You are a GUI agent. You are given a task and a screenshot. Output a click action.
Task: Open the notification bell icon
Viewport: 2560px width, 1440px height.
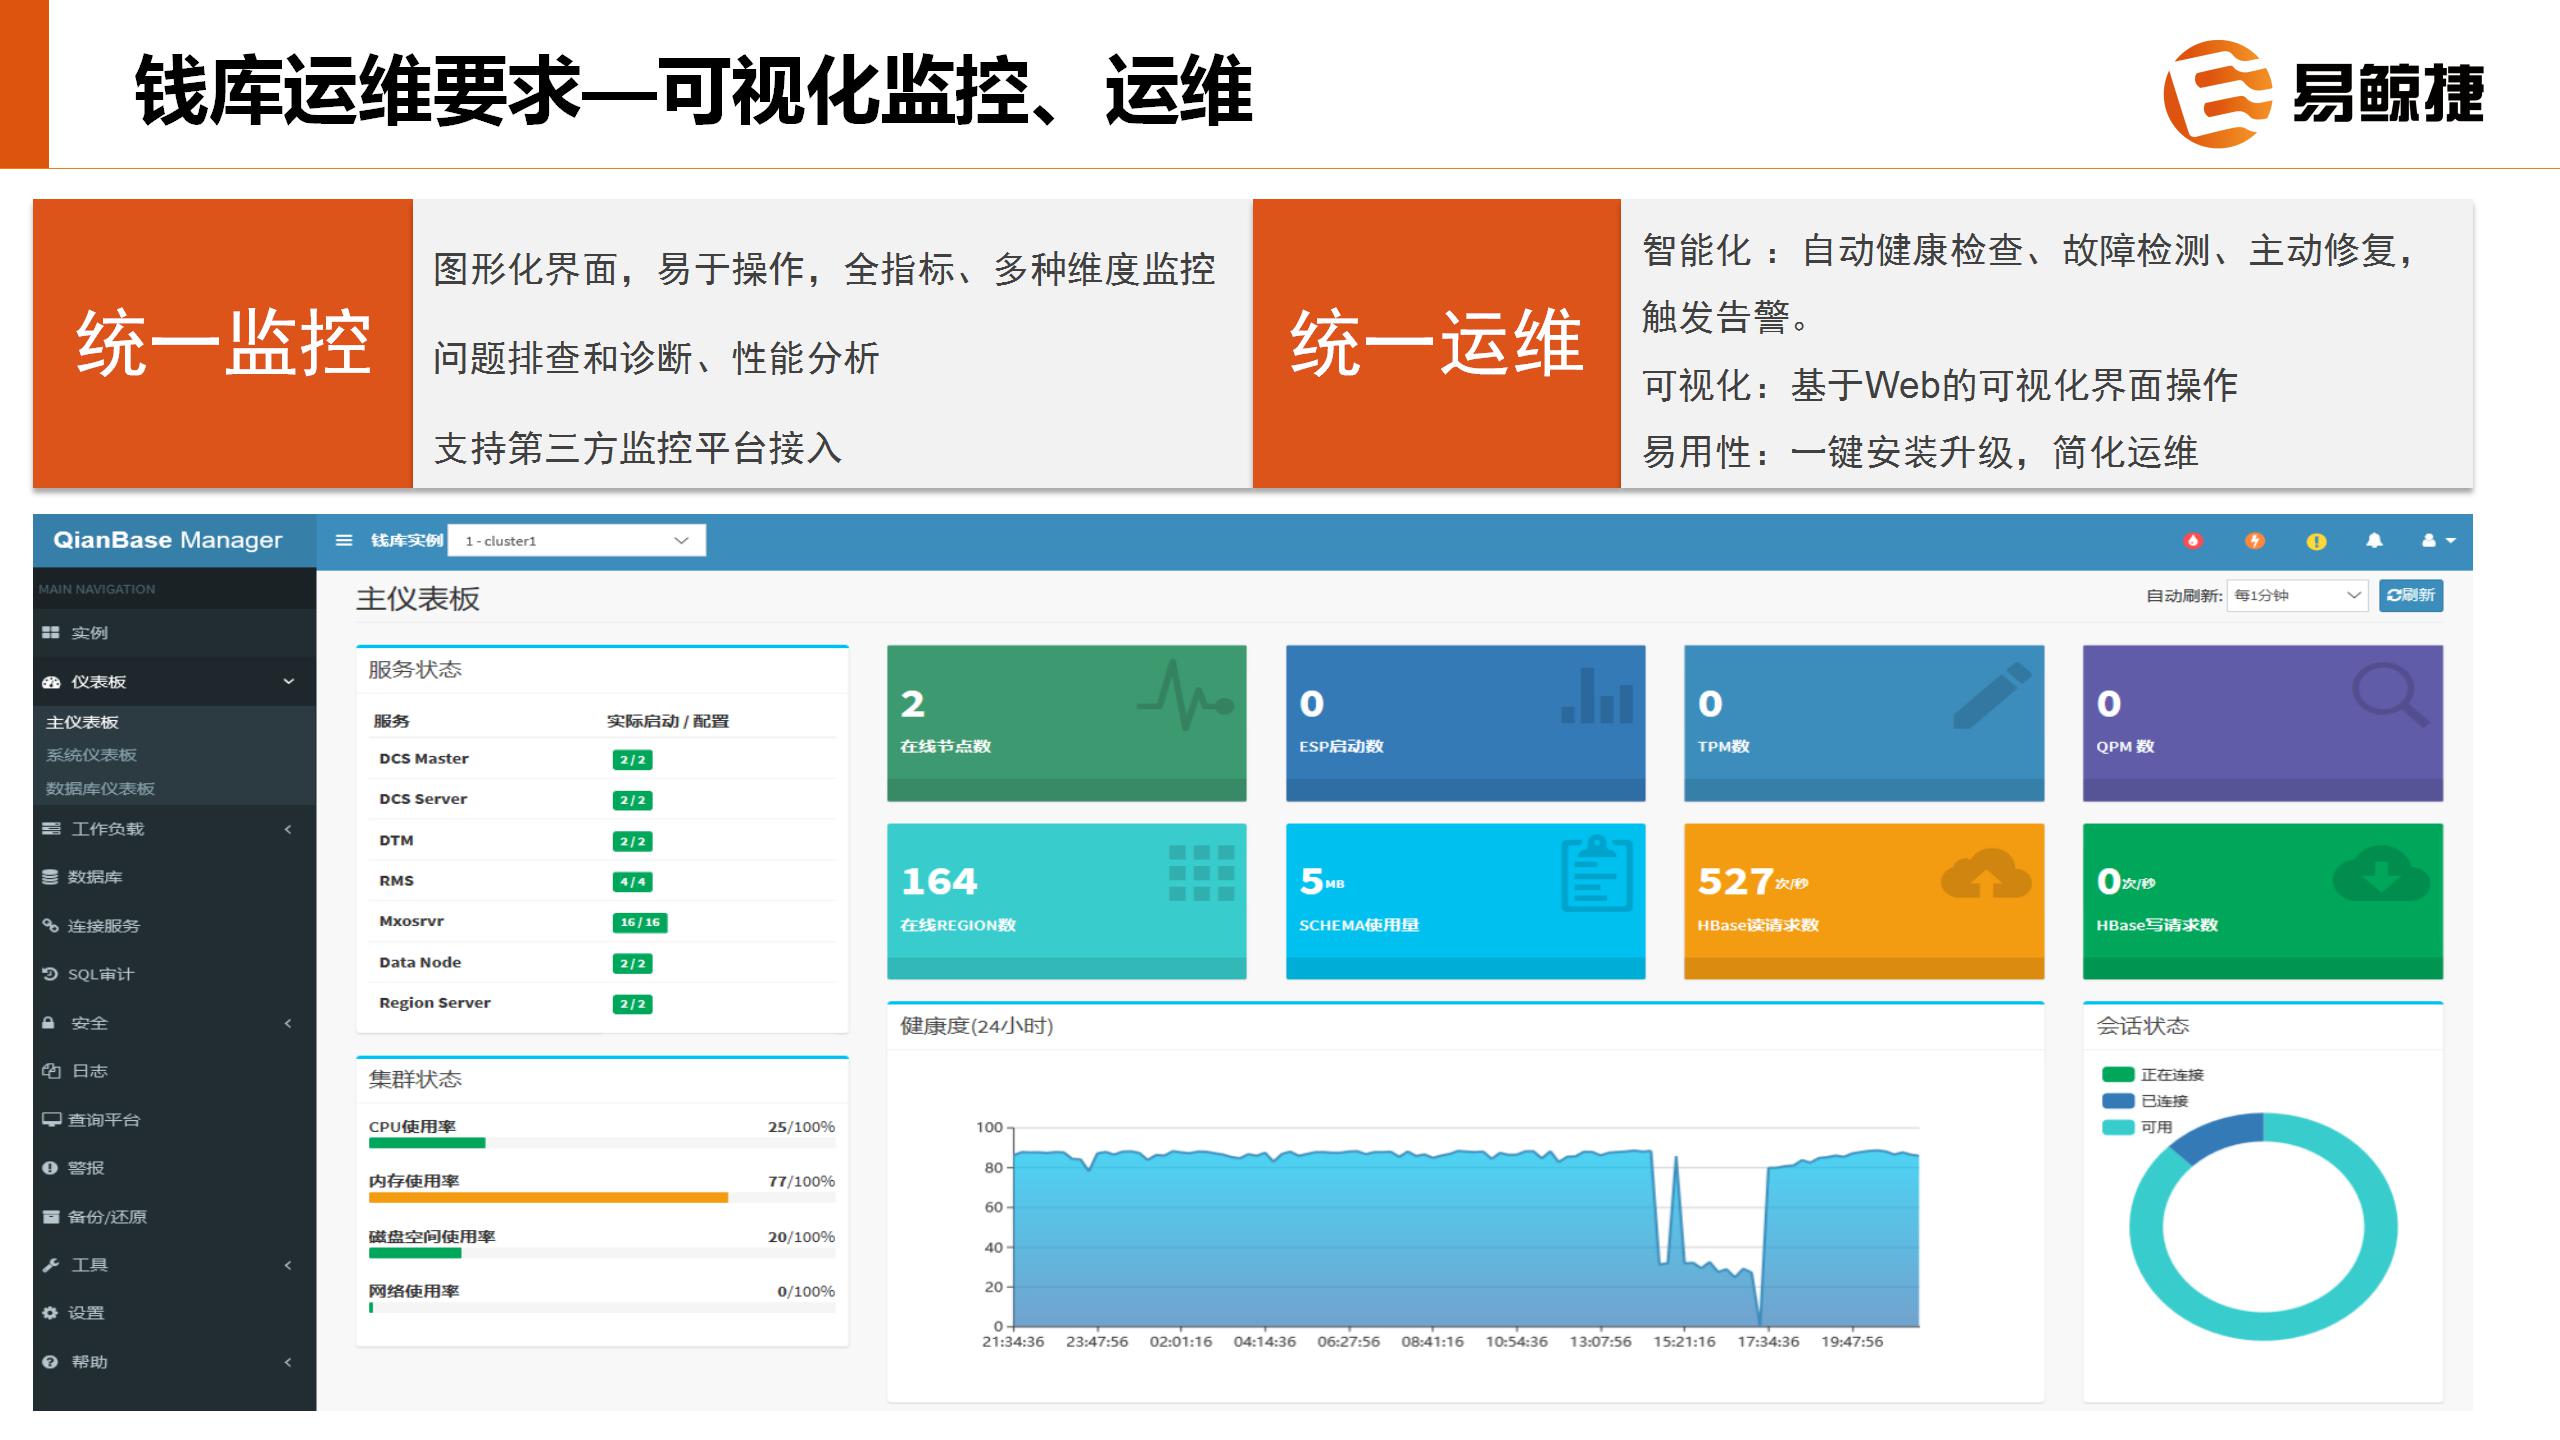pos(2374,541)
